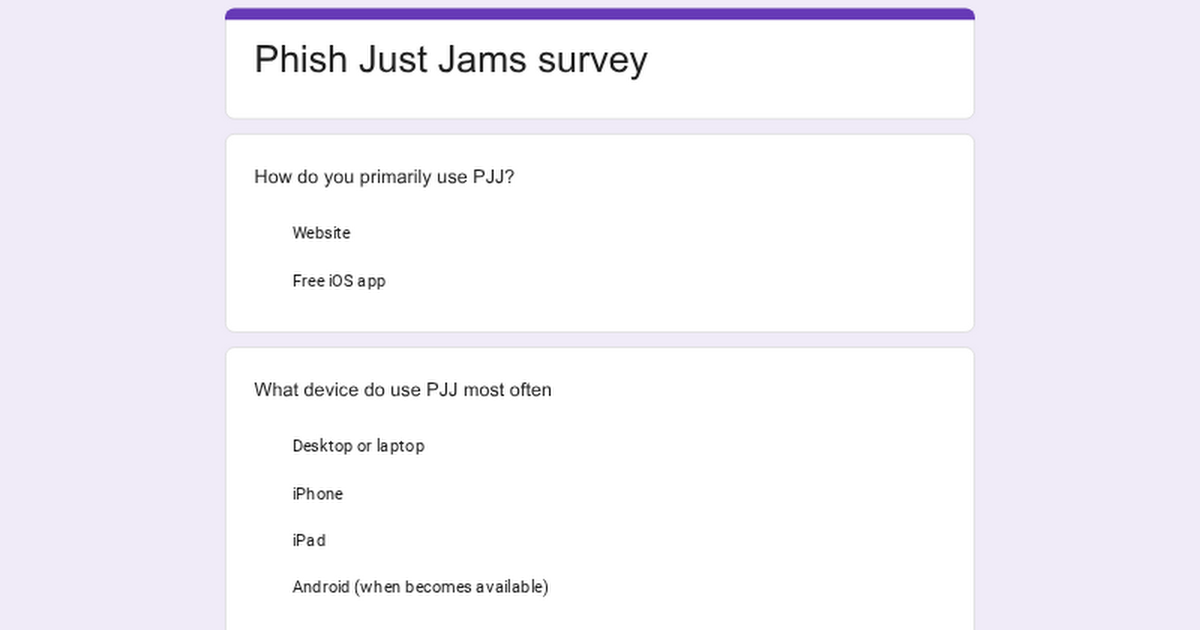This screenshot has height=630, width=1200.
Task: Click the "How do you primarily use PJJ?" question
Action: pos(384,177)
